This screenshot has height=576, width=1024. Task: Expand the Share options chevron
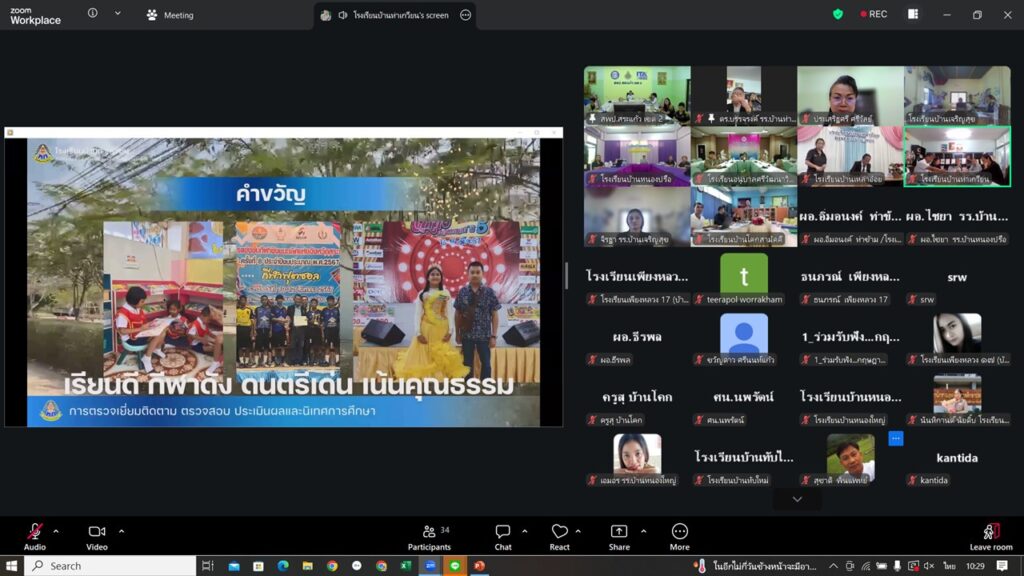tap(643, 531)
